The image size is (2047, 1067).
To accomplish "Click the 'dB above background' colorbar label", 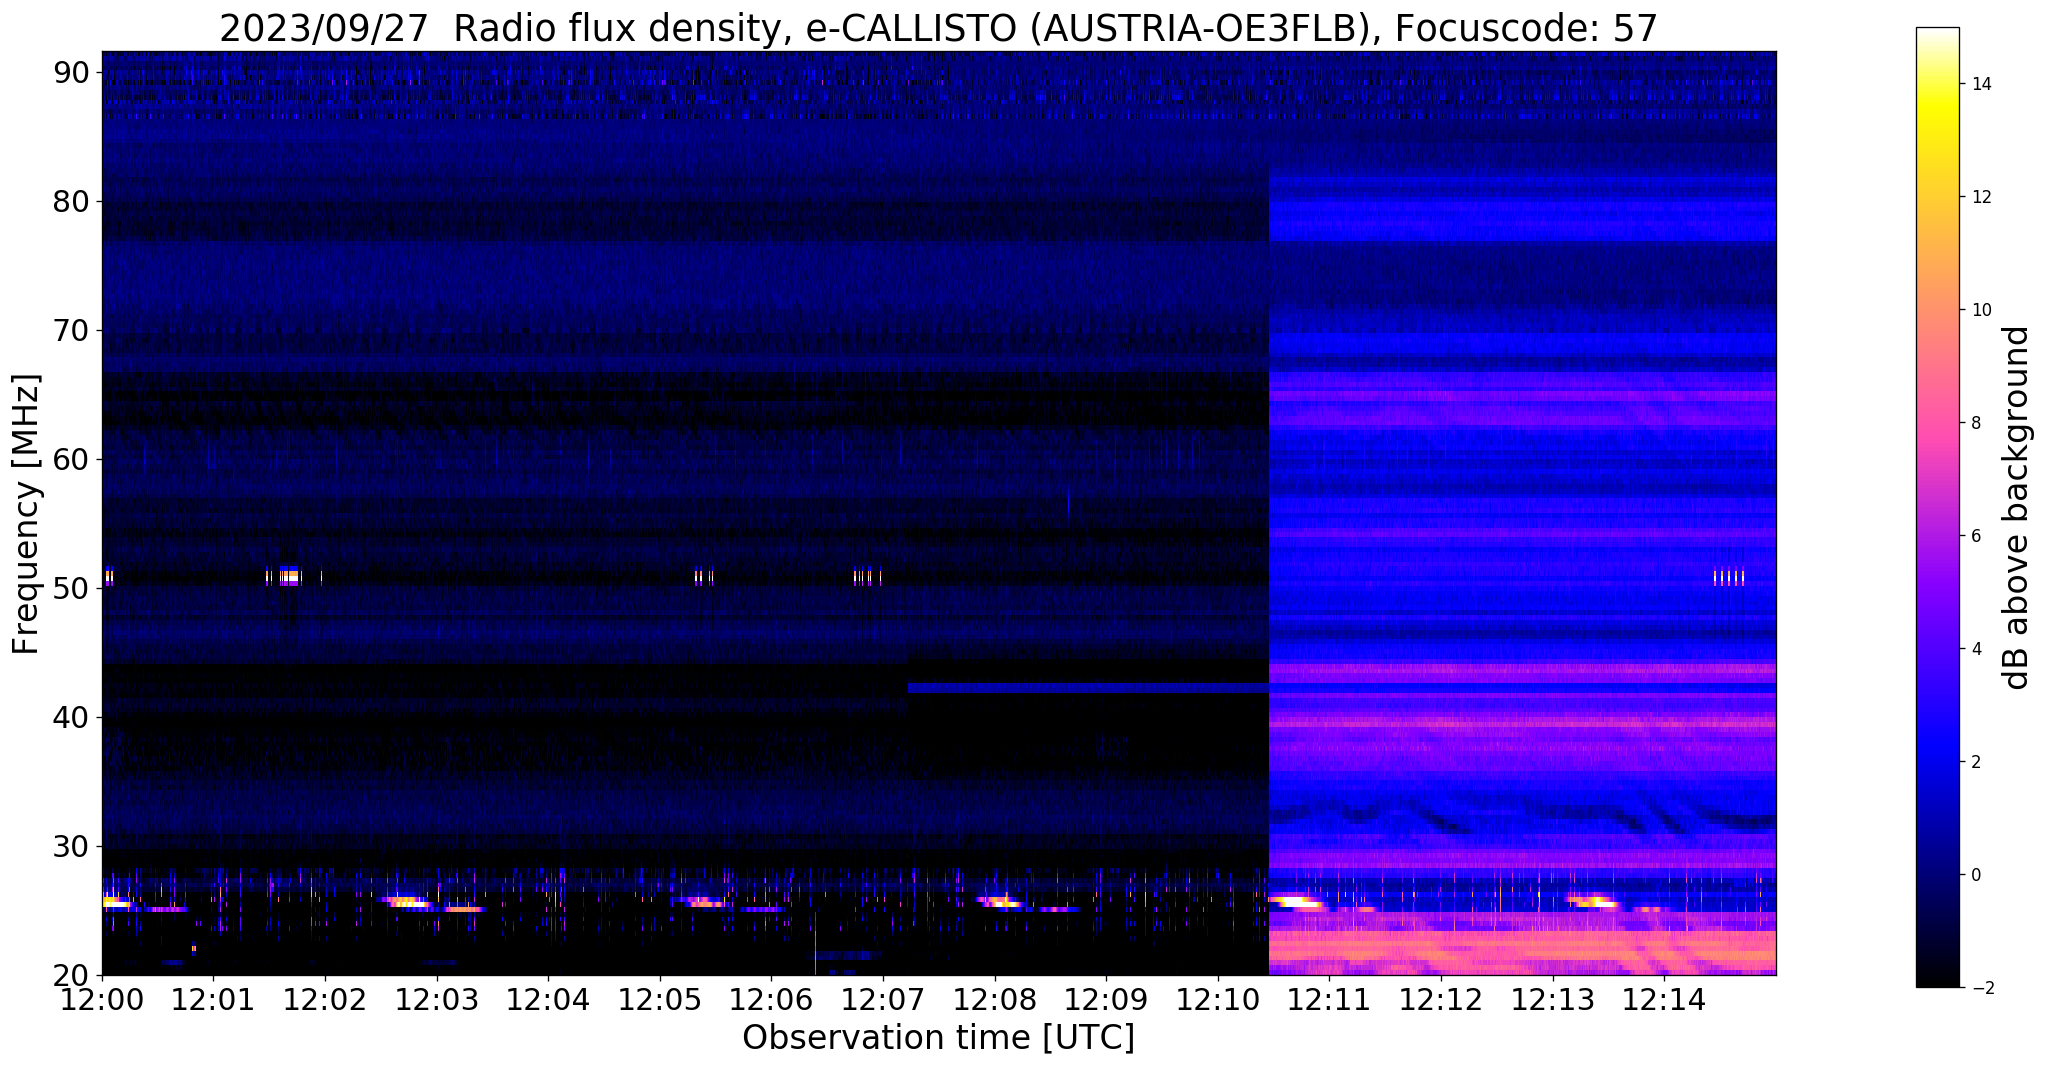I will pos(2017,508).
